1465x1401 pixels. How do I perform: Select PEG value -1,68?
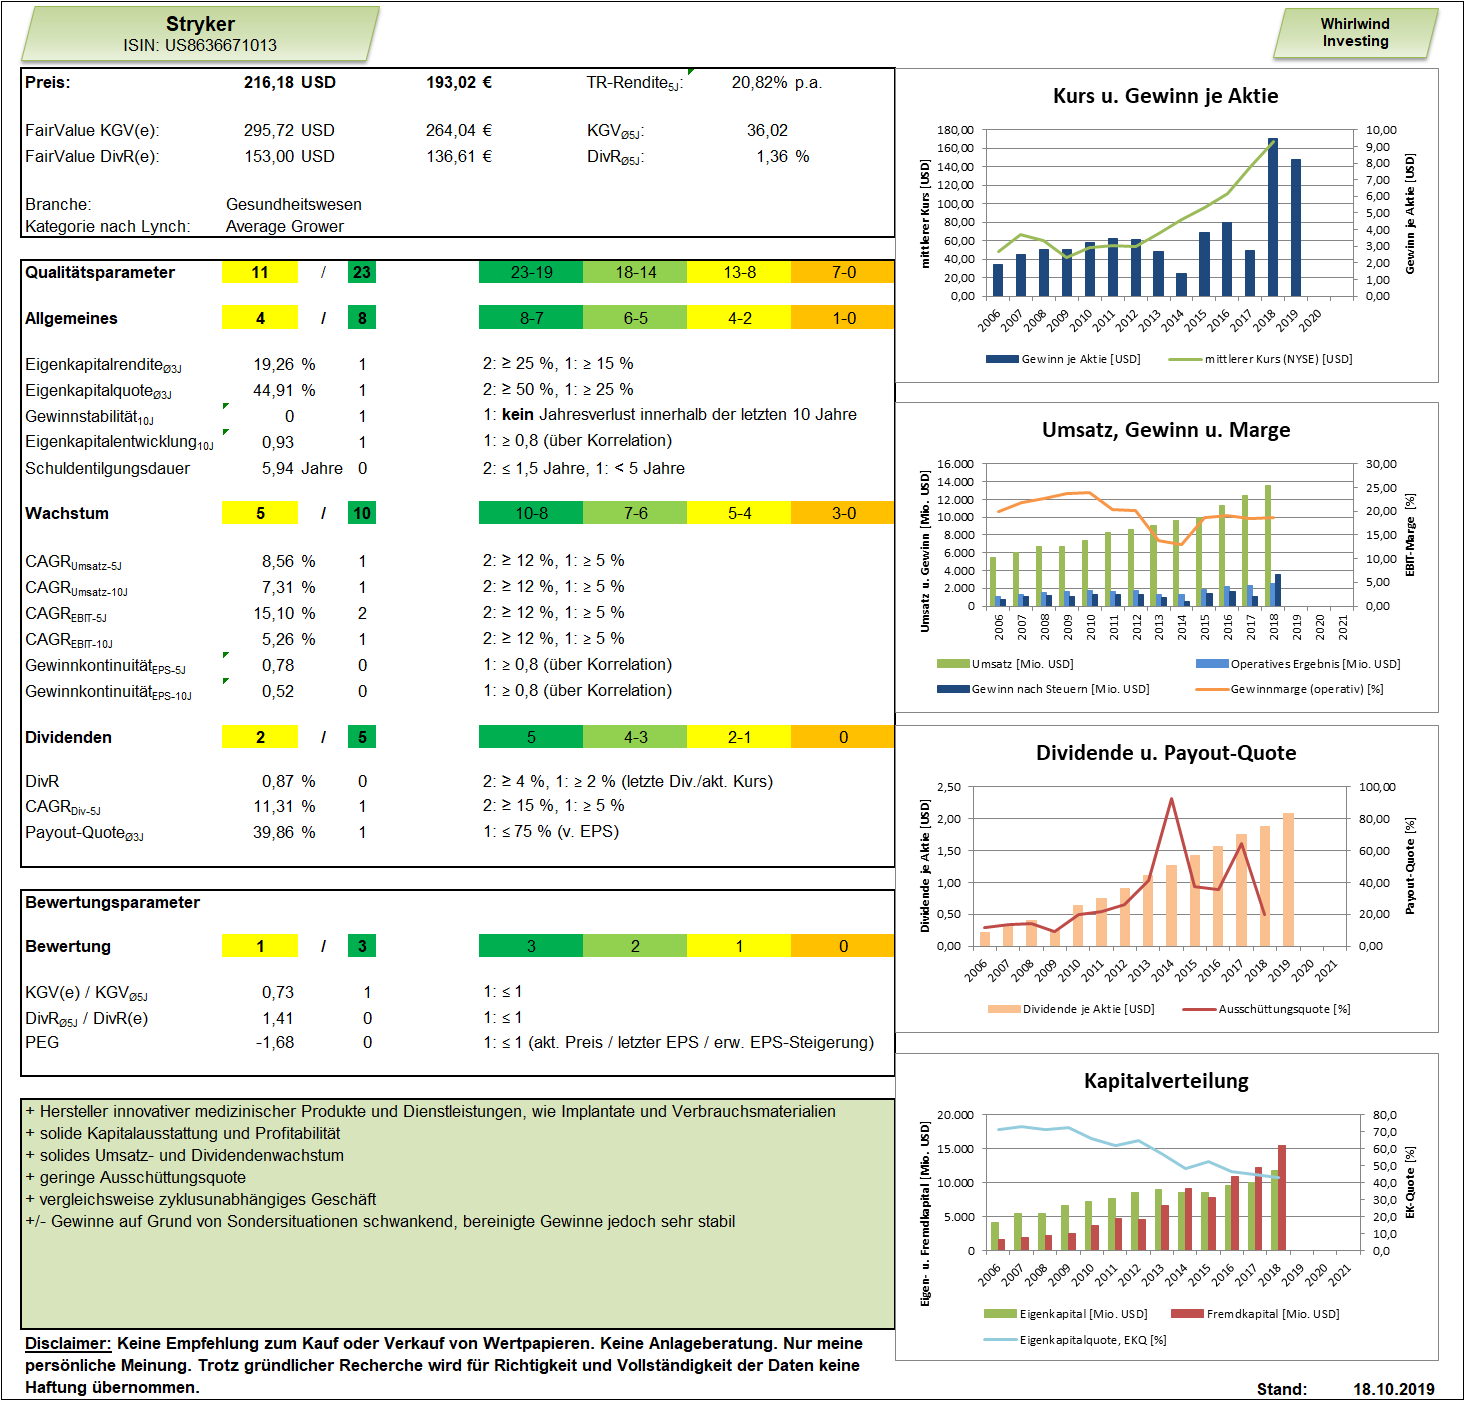click(x=274, y=1042)
